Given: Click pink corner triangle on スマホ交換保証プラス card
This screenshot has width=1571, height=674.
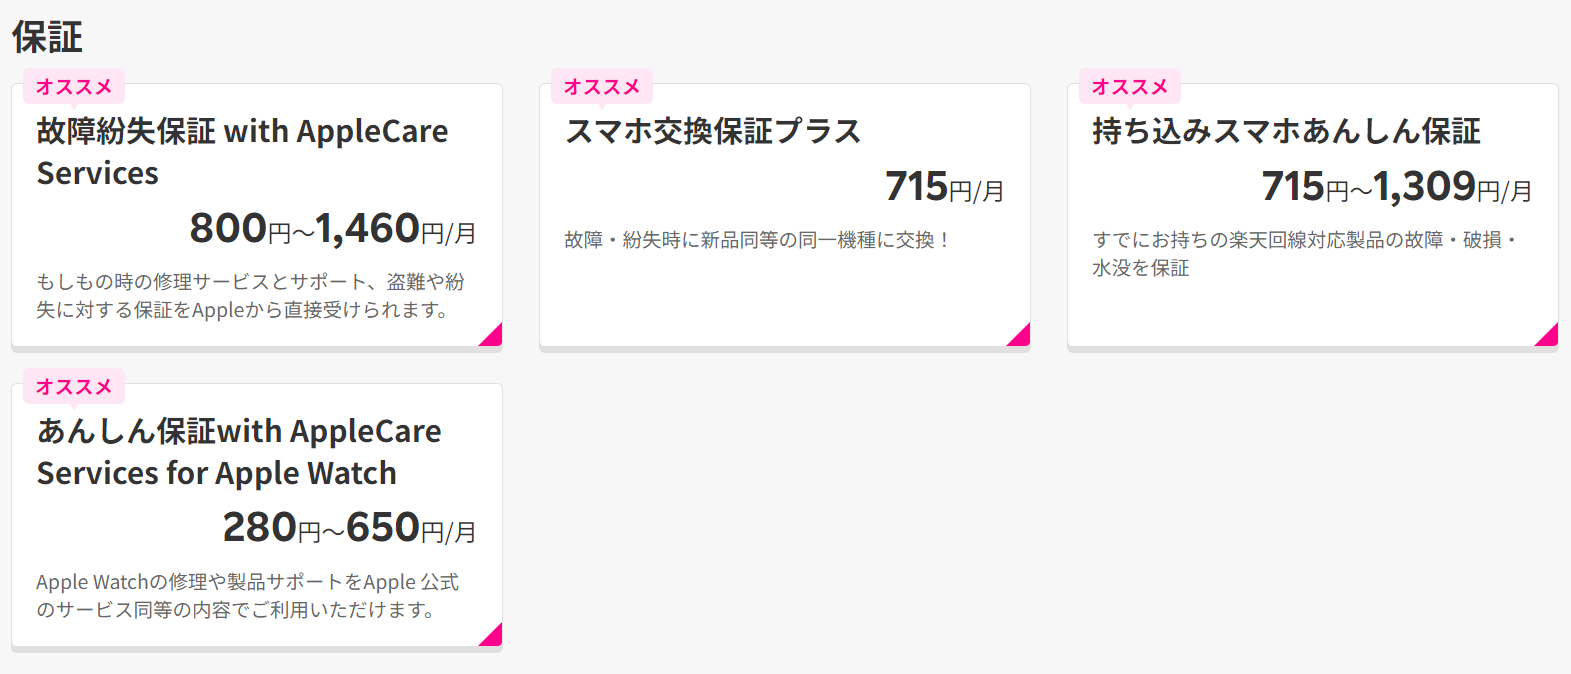Looking at the screenshot, I should [x=1021, y=337].
